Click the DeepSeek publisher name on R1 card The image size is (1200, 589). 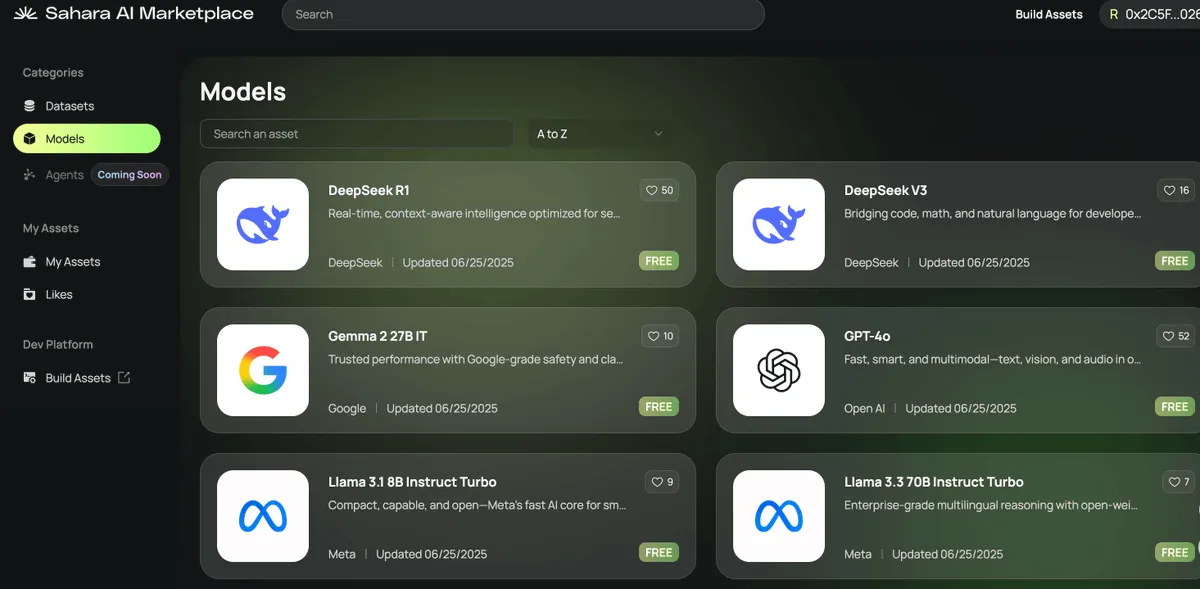tap(355, 263)
